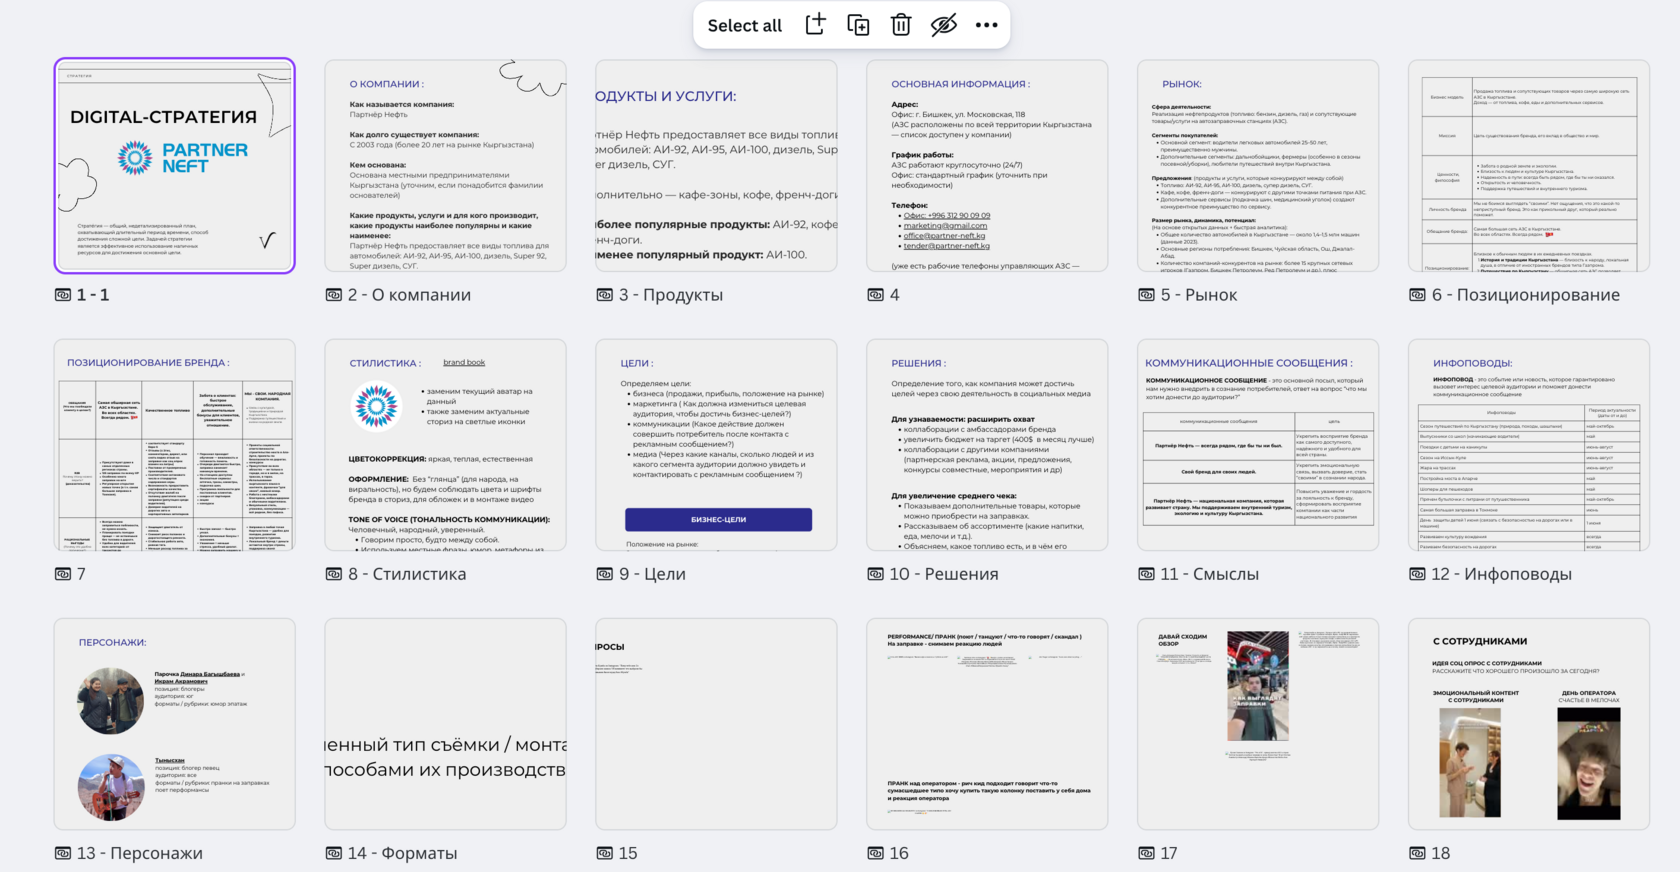The width and height of the screenshot is (1680, 872).
Task: Click the page icon beside '14 - Форматы'
Action: point(333,853)
